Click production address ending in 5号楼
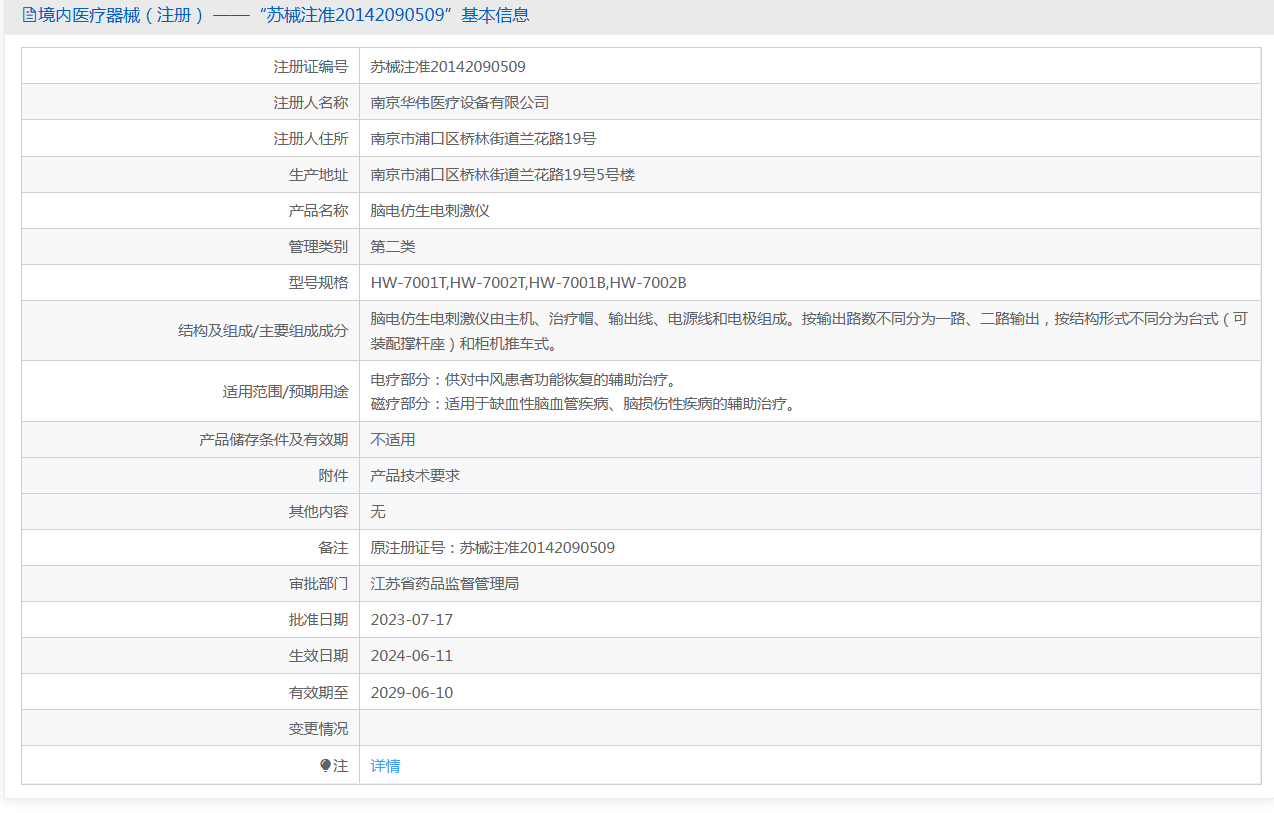The image size is (1274, 813). pyautogui.click(x=503, y=175)
